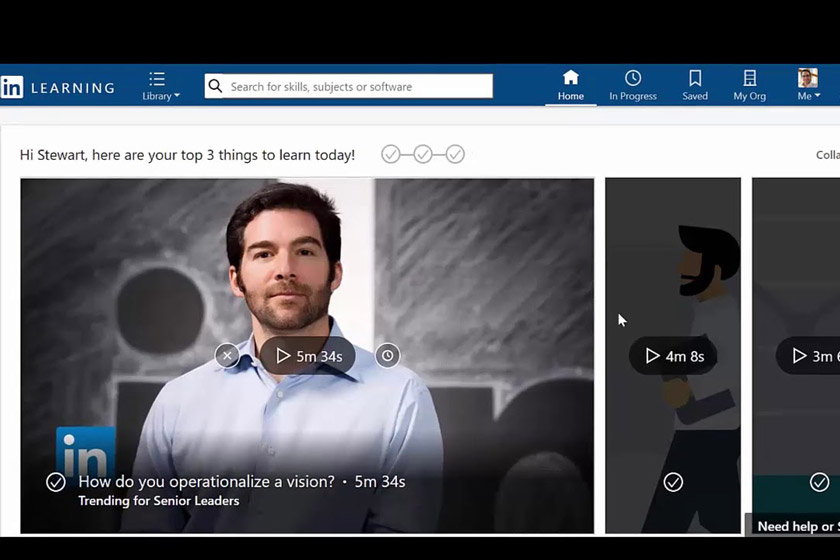
Task: Open the My Org icon
Action: (749, 85)
